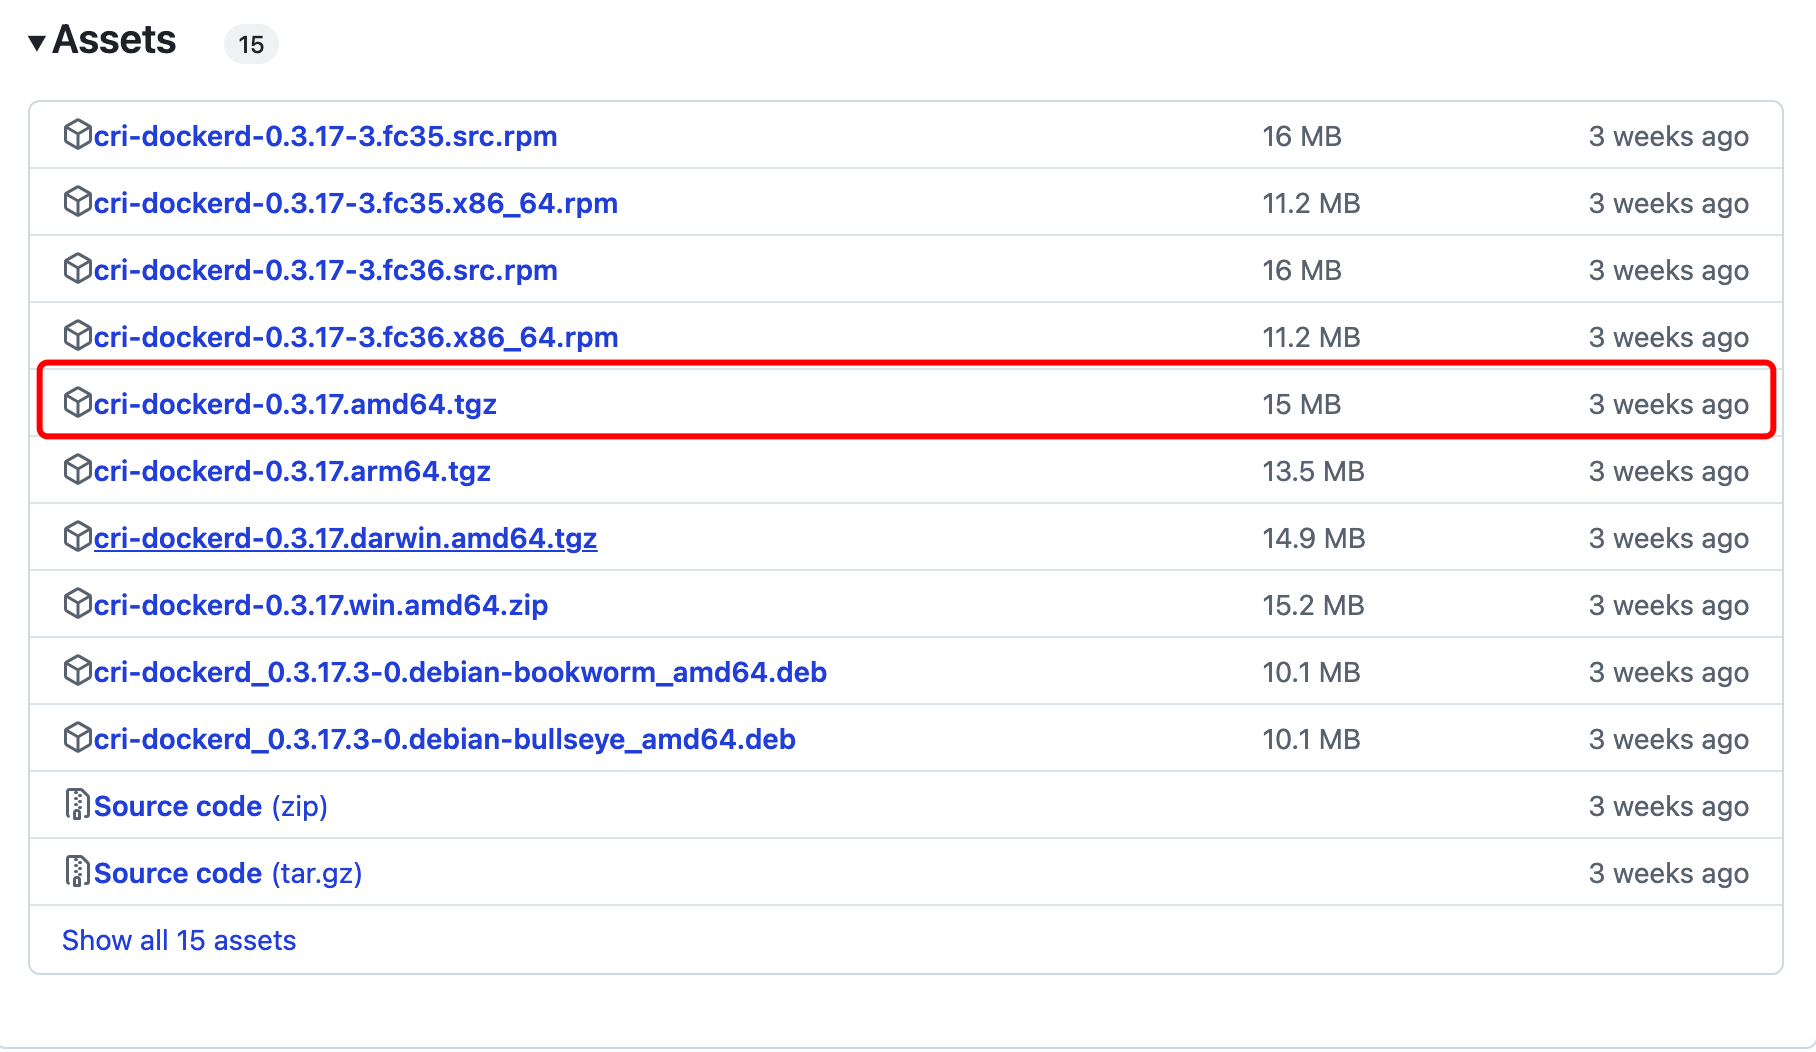Screen dimensions: 1816x1052
Task: Click package icon beside cri-dockerd-0.3.17-3.fc35.src.rpm
Action: [x=77, y=135]
